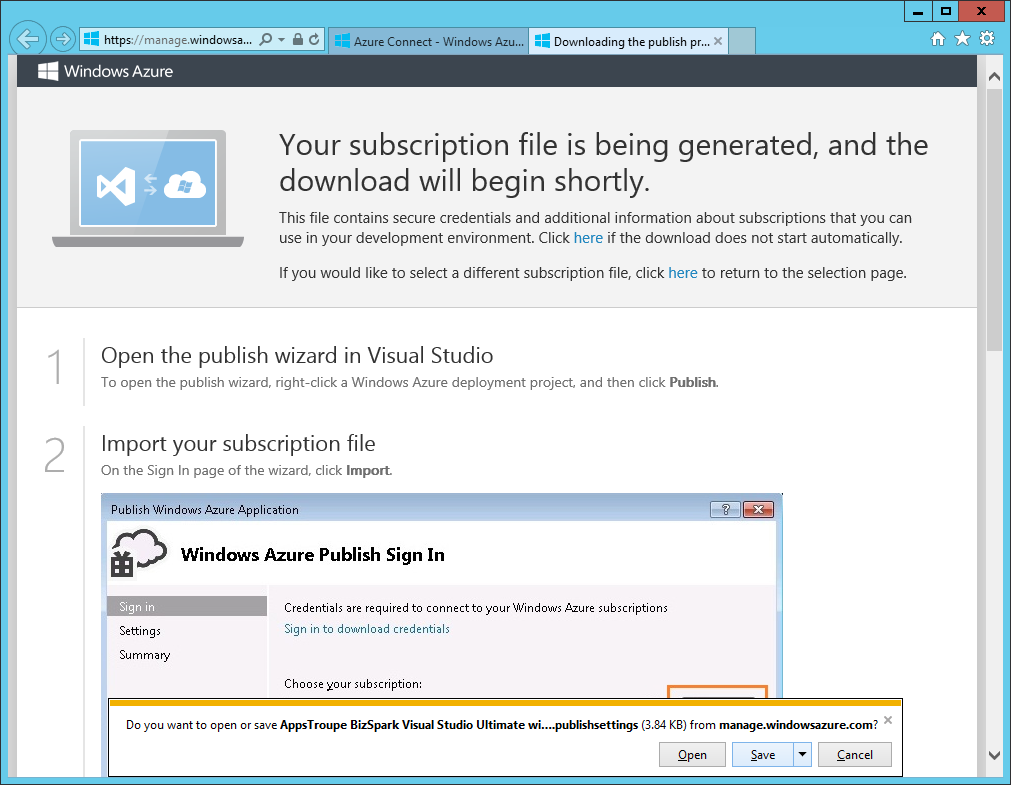Open Favorites with the star icon
The image size is (1011, 785).
pos(962,39)
